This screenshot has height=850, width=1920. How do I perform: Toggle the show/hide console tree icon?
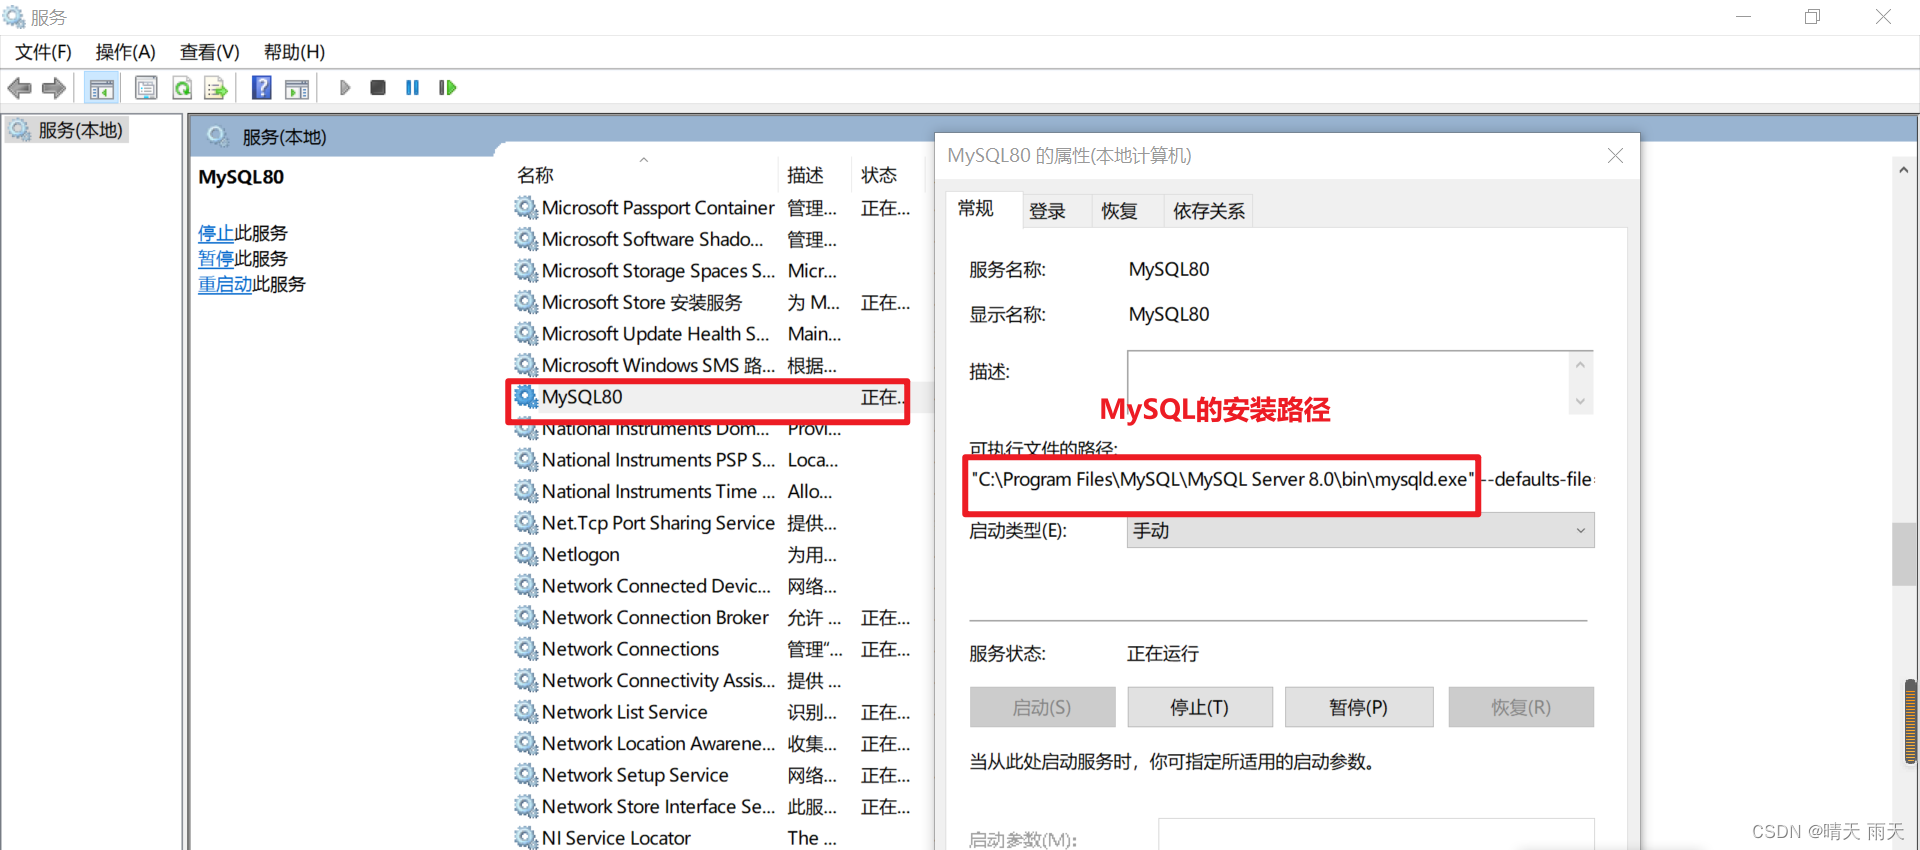coord(101,88)
